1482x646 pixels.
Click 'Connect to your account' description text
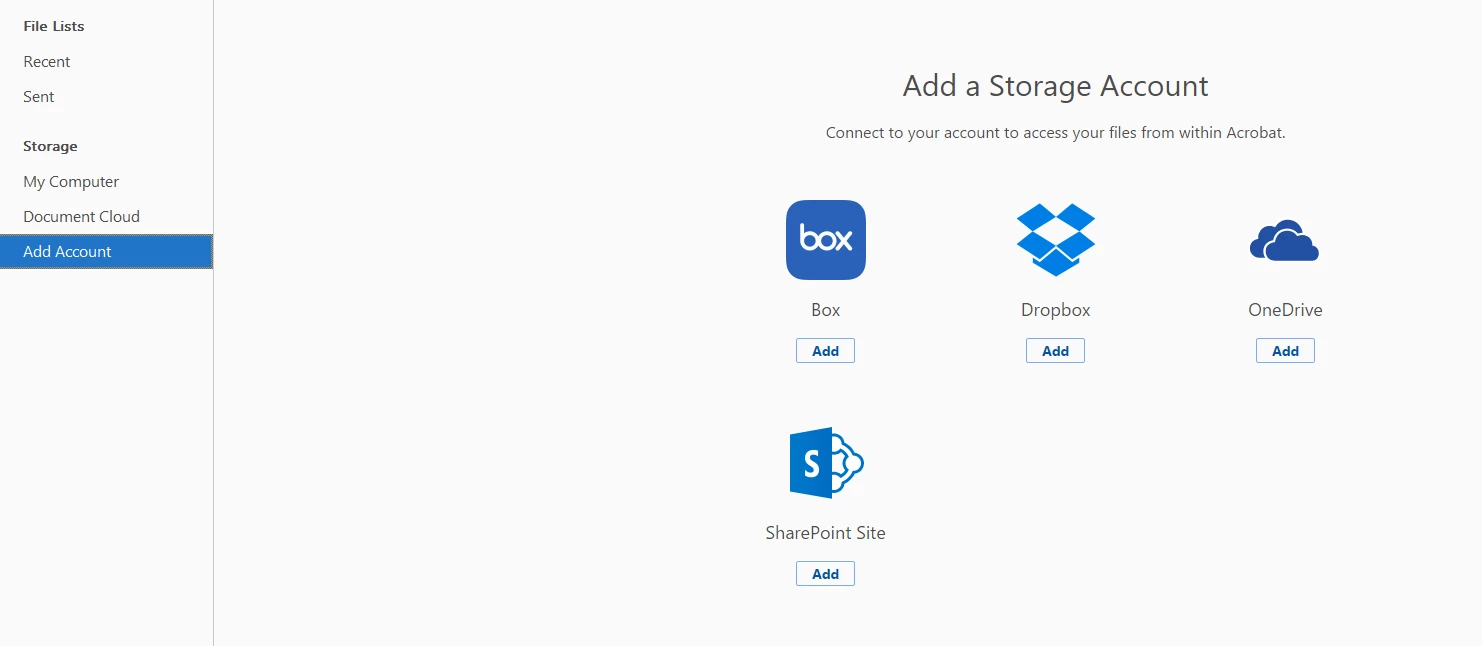point(1056,133)
